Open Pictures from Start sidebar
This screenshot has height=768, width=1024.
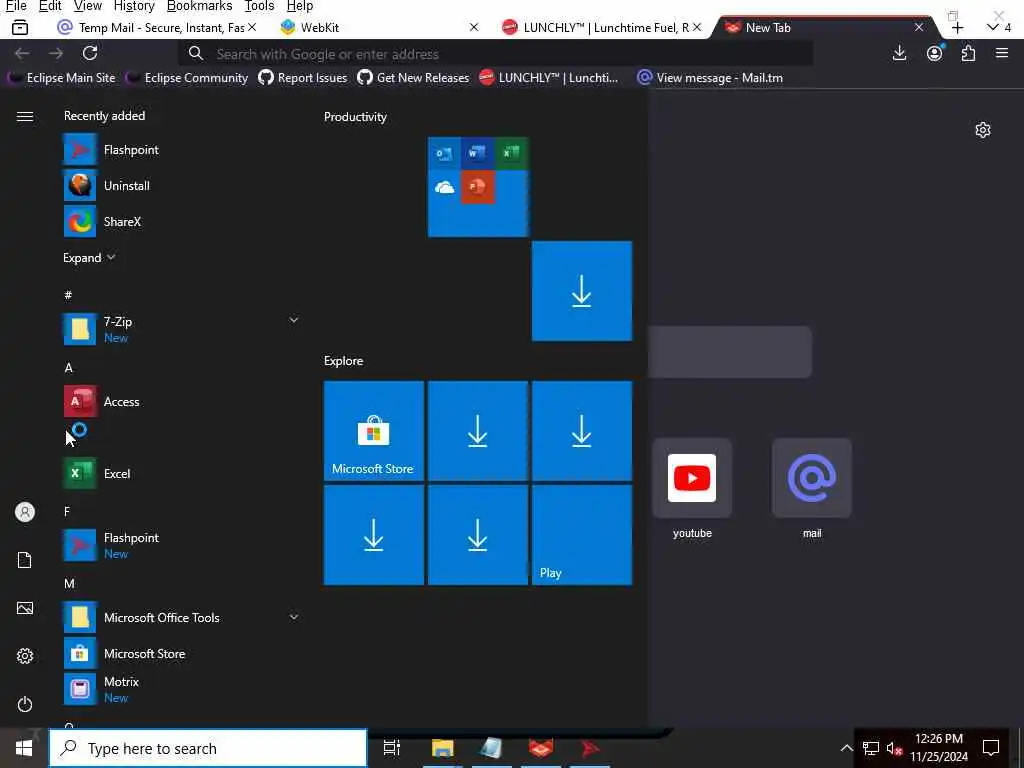(25, 609)
